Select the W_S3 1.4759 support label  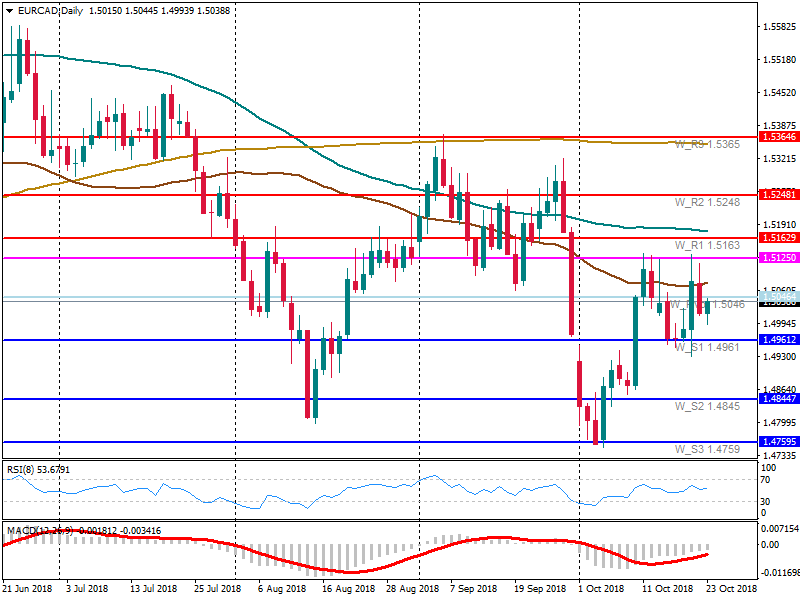click(x=706, y=450)
